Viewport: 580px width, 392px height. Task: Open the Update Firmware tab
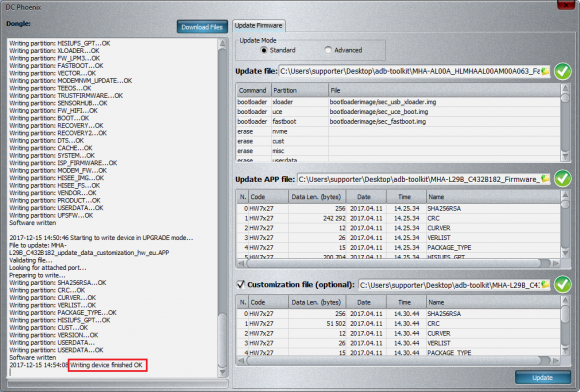pyautogui.click(x=259, y=26)
